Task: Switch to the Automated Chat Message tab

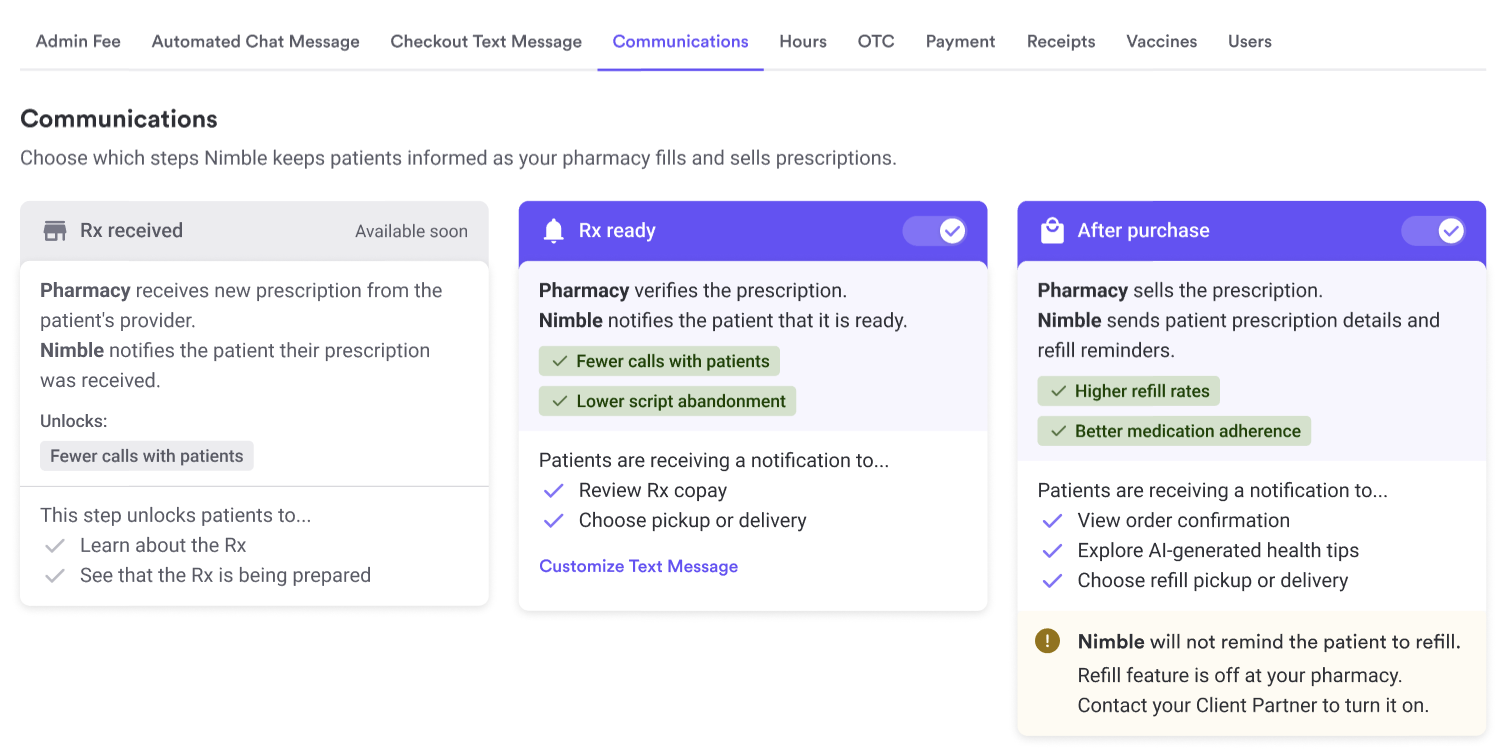Action: 255,42
